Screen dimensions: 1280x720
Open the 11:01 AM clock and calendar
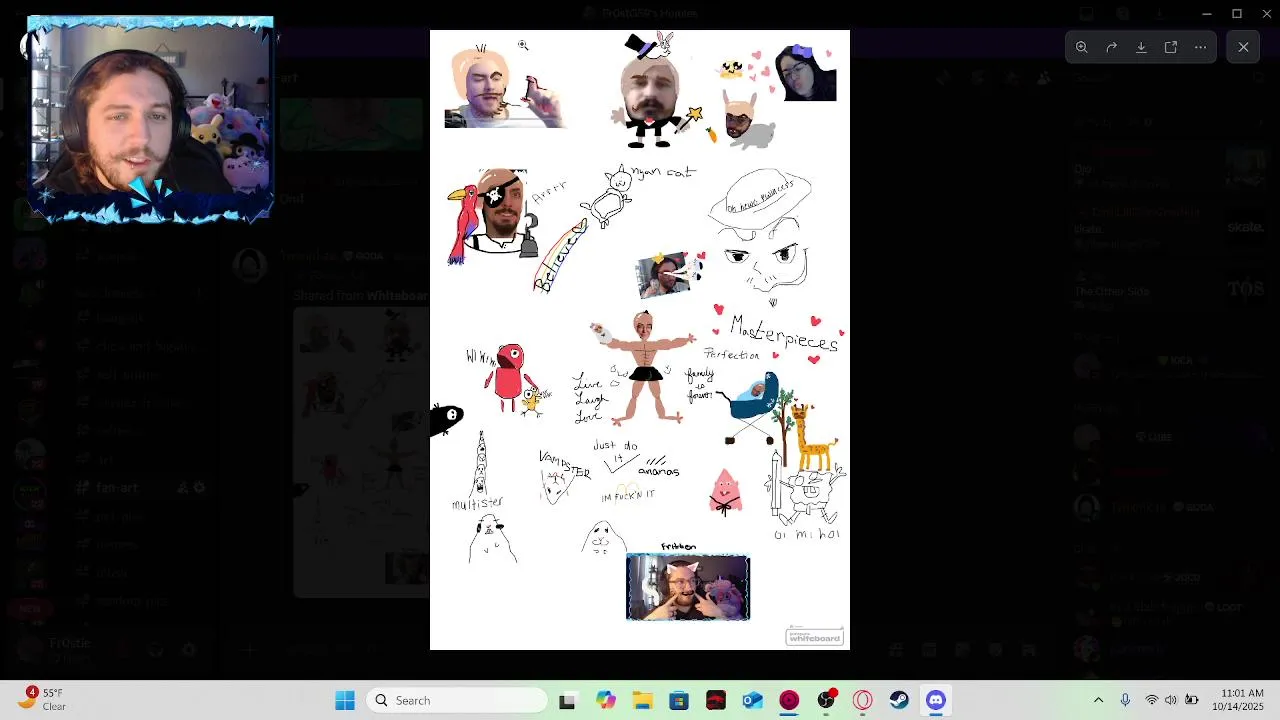click(1238, 700)
